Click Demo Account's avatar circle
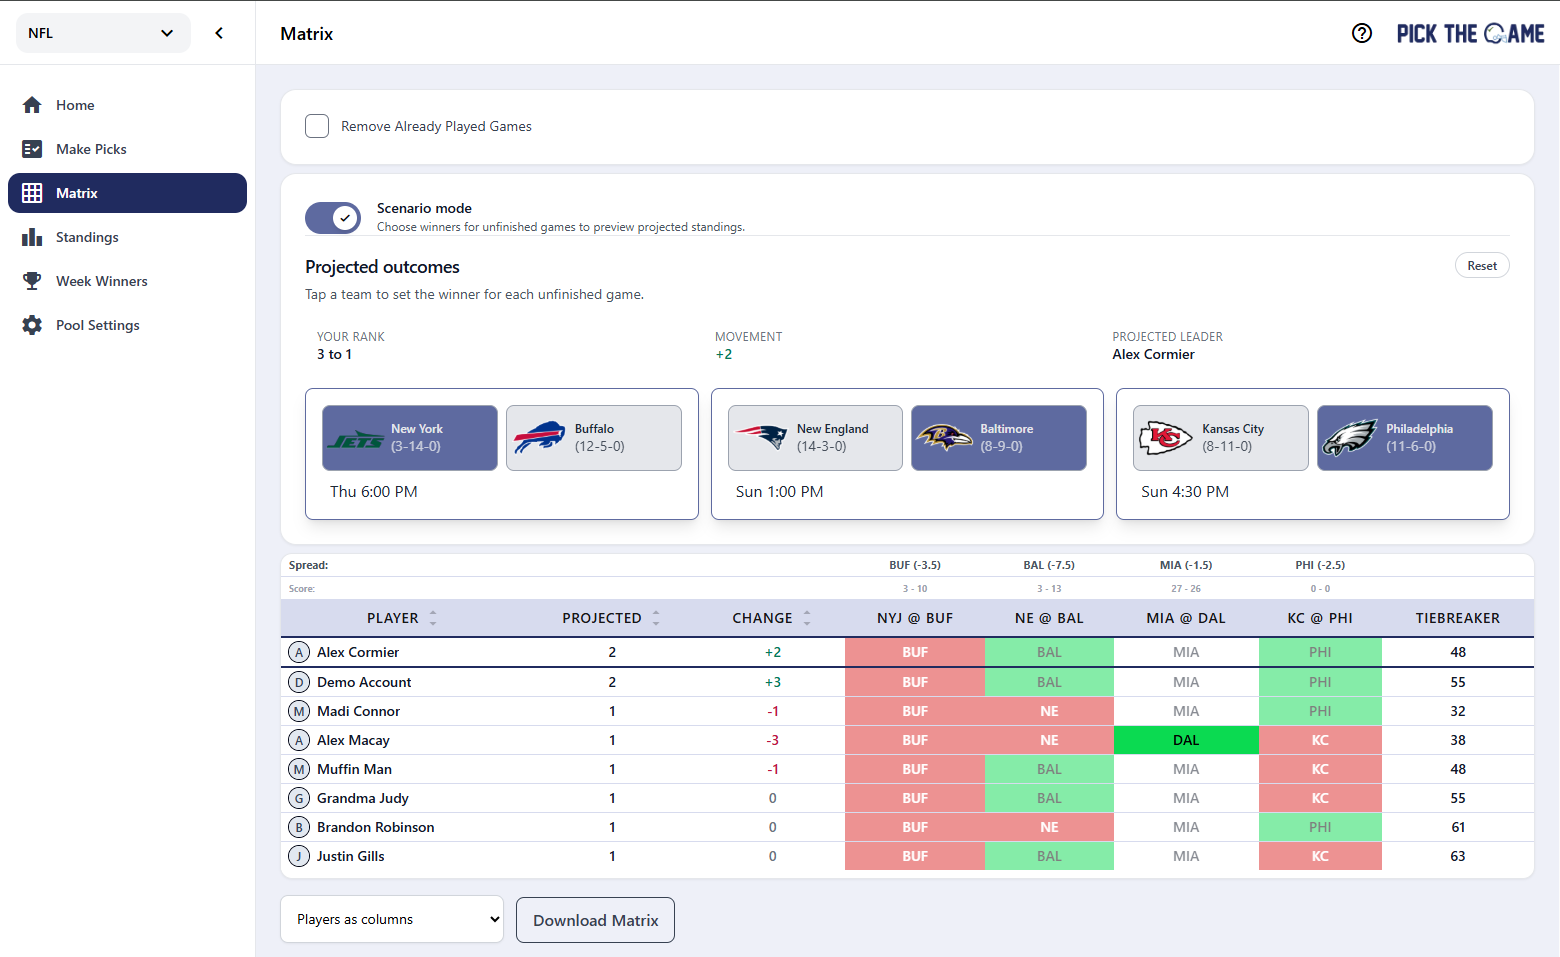Image resolution: width=1560 pixels, height=957 pixels. [299, 682]
